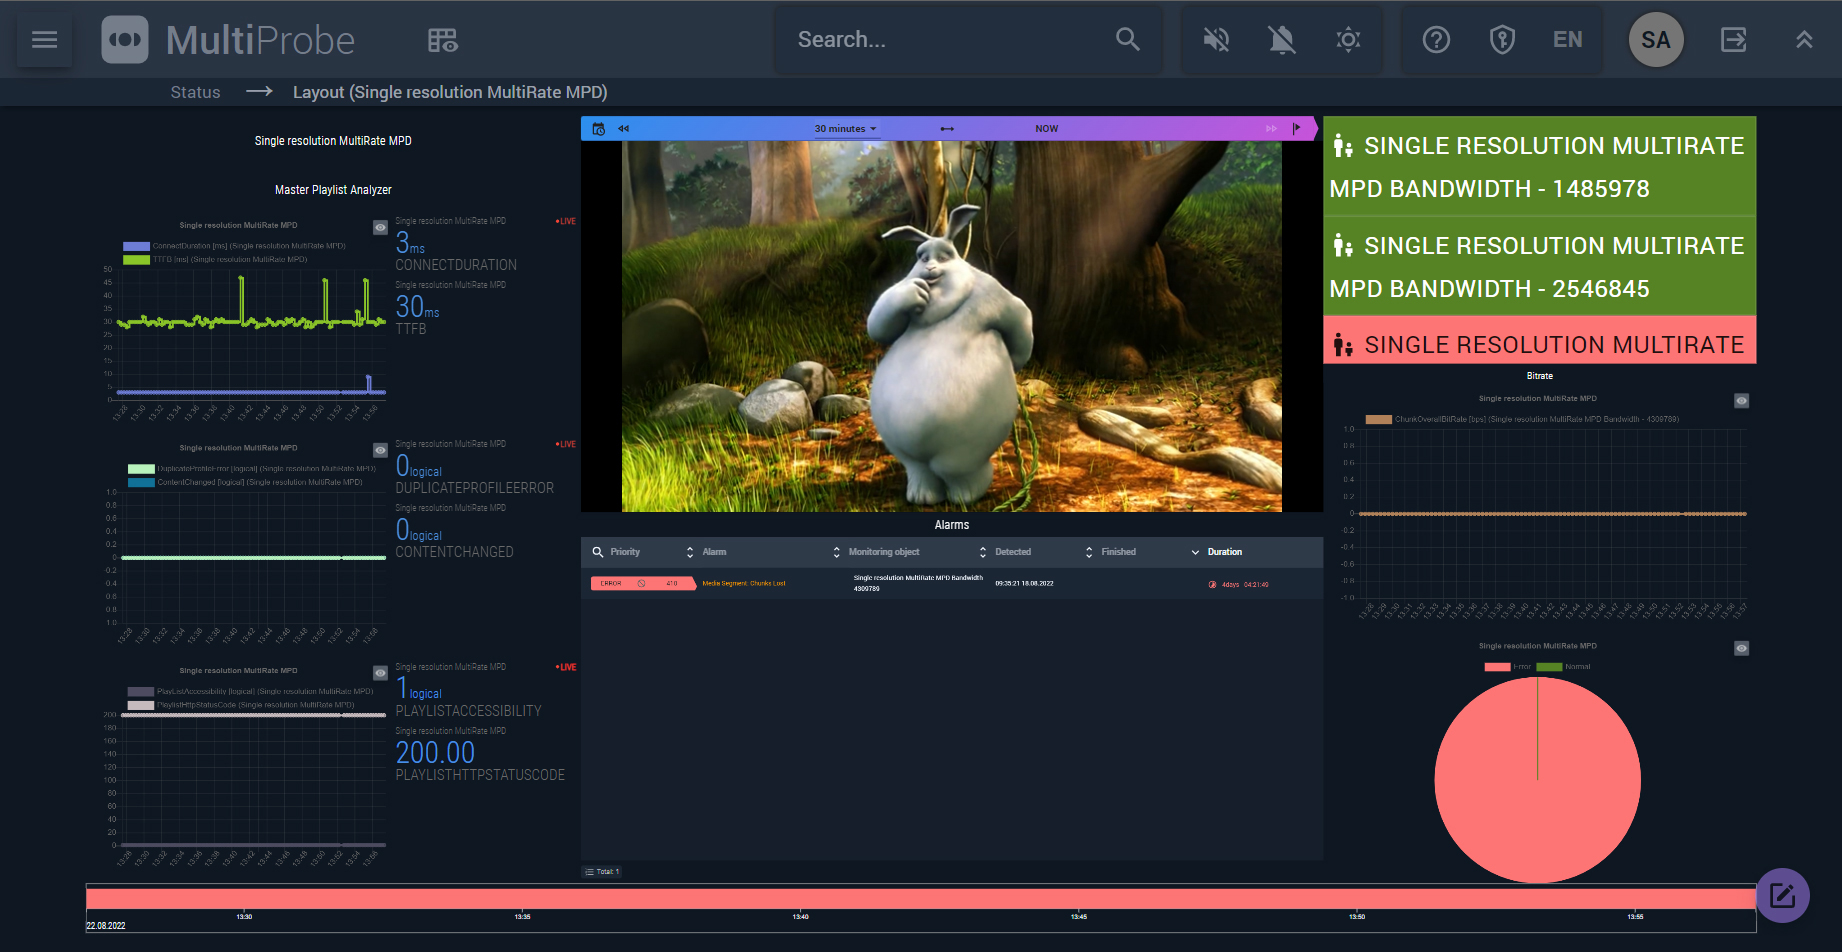Open the purple edit layout pencil button
1842x952 pixels.
1783,895
